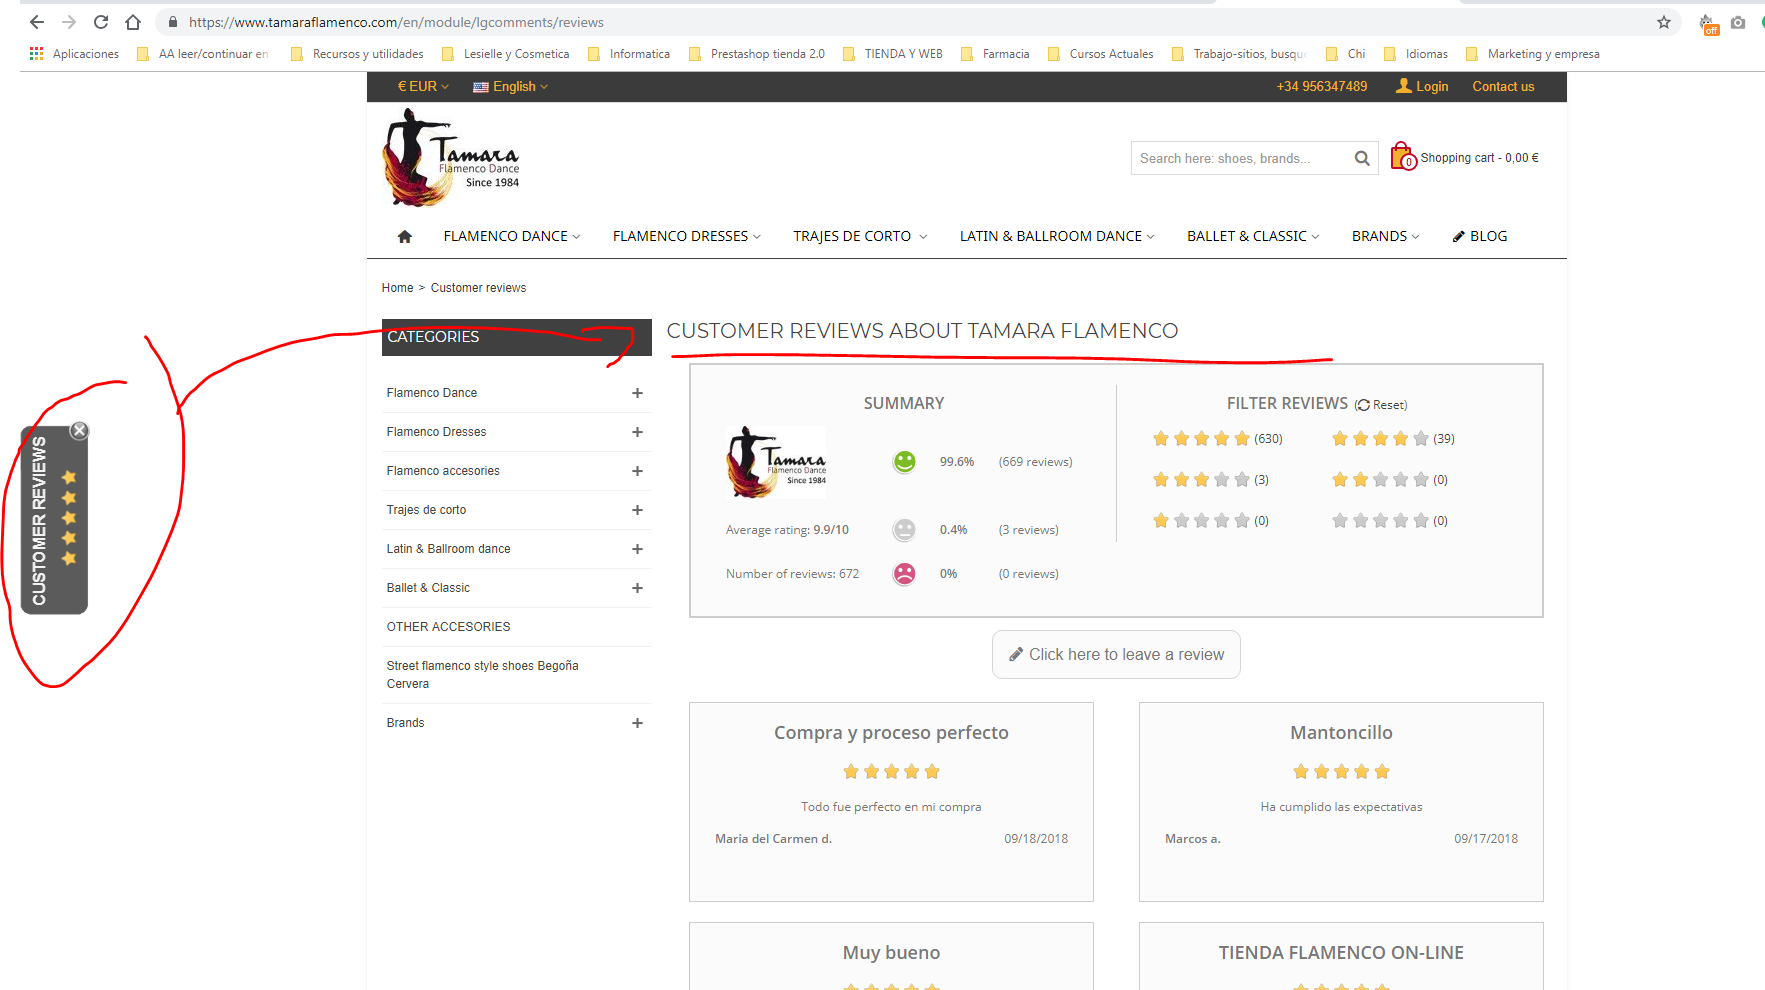Expand the Flamenco Dresses sidebar category
1765x990 pixels.
(x=637, y=432)
